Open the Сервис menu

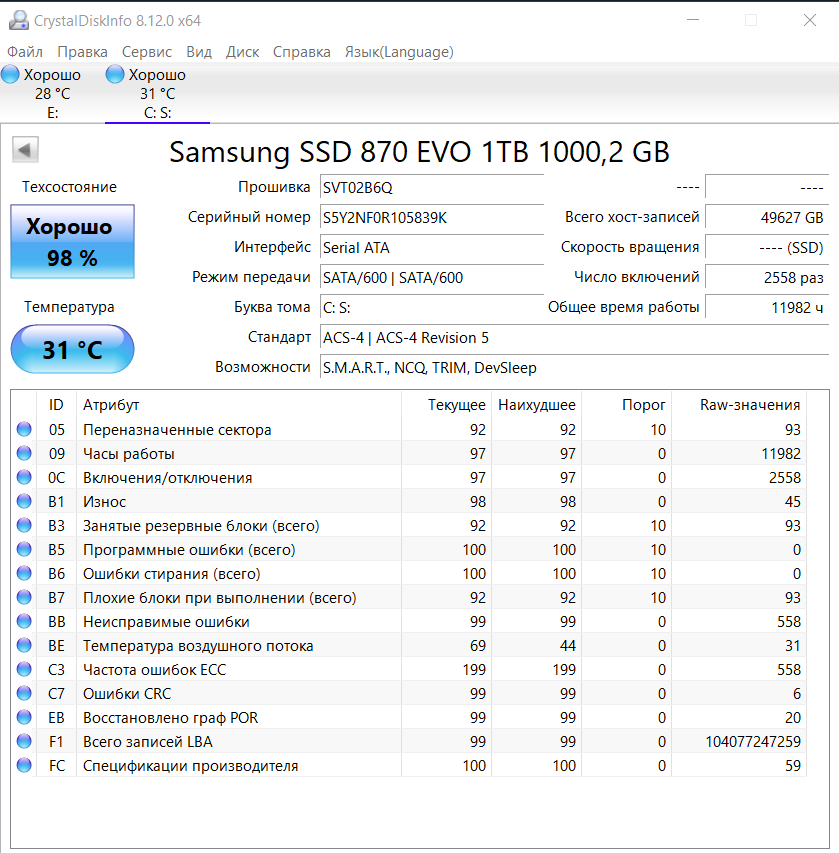point(147,52)
